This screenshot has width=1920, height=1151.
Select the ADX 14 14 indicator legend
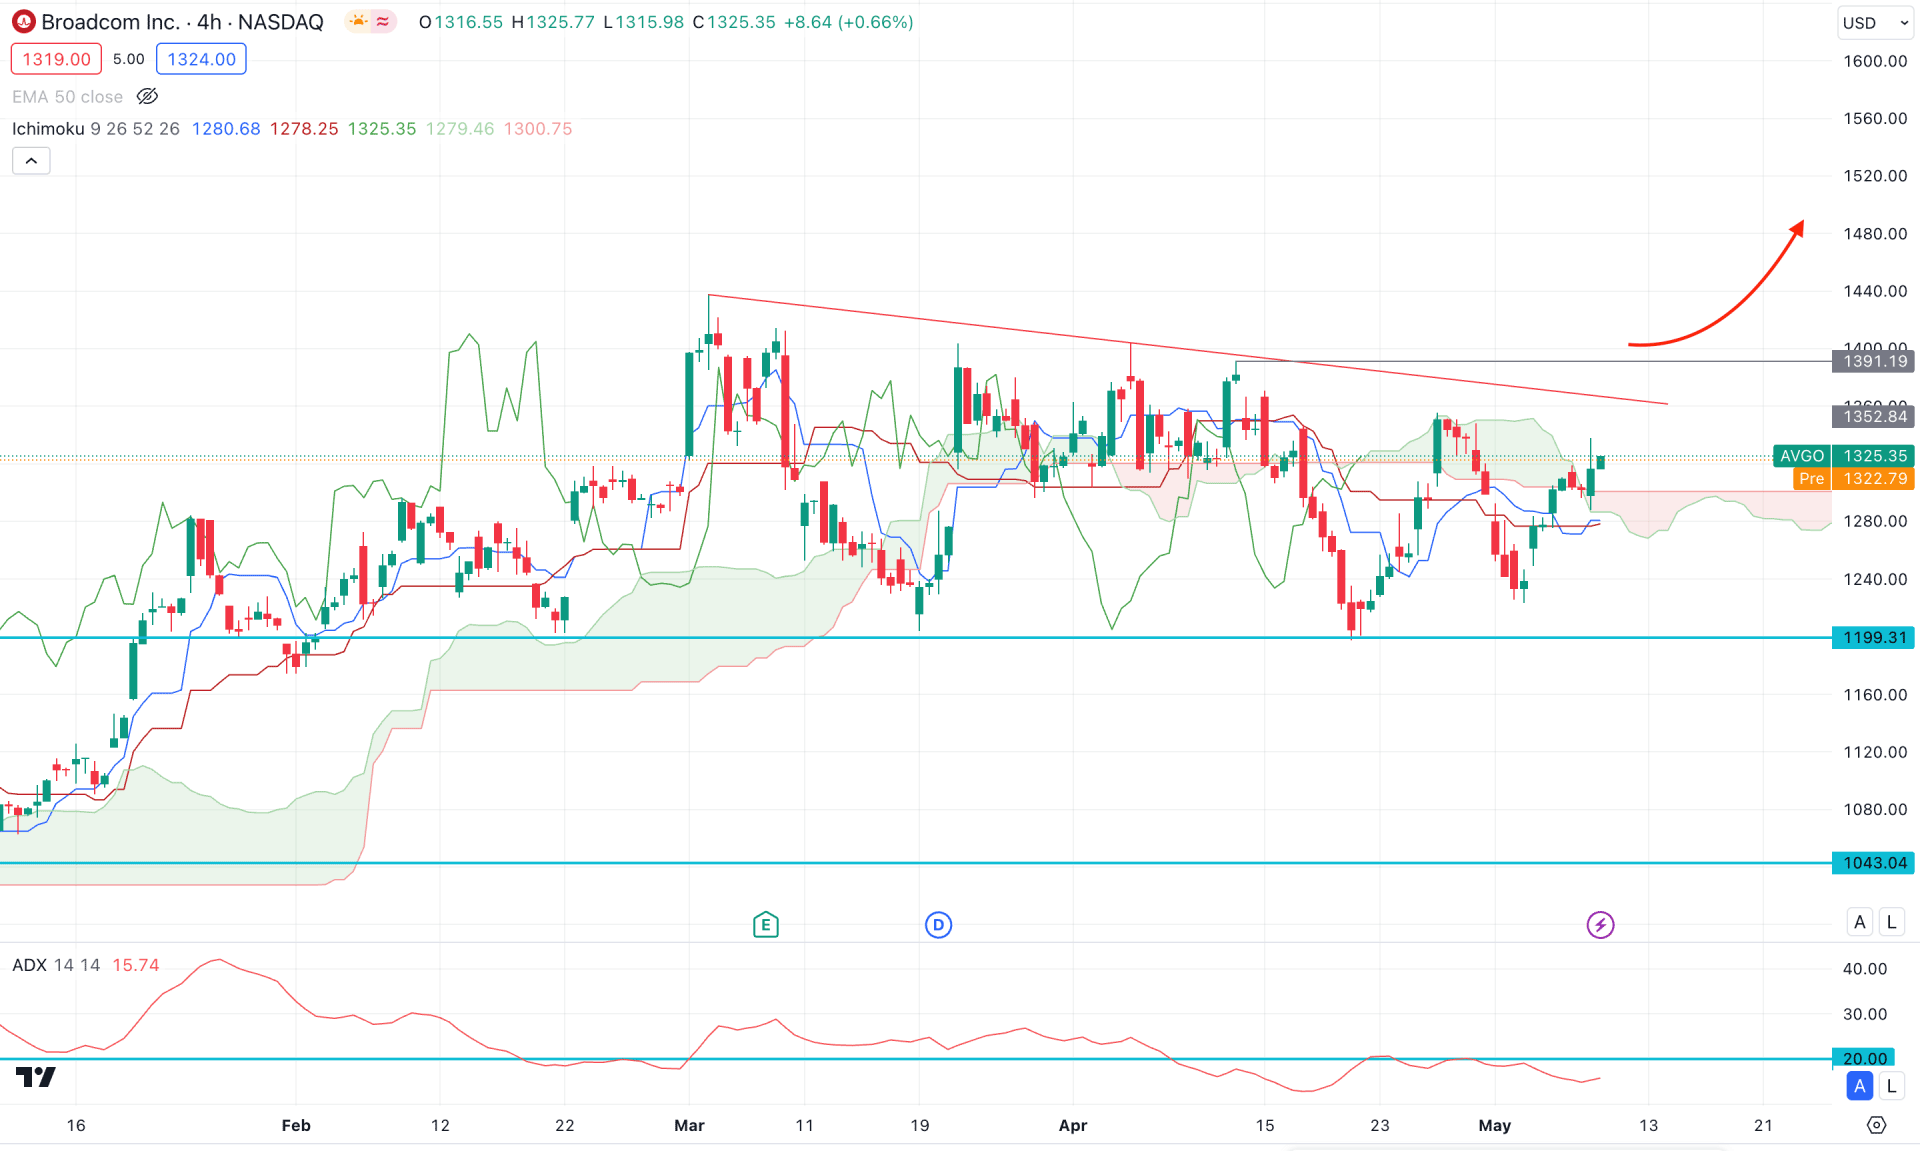click(x=56, y=965)
